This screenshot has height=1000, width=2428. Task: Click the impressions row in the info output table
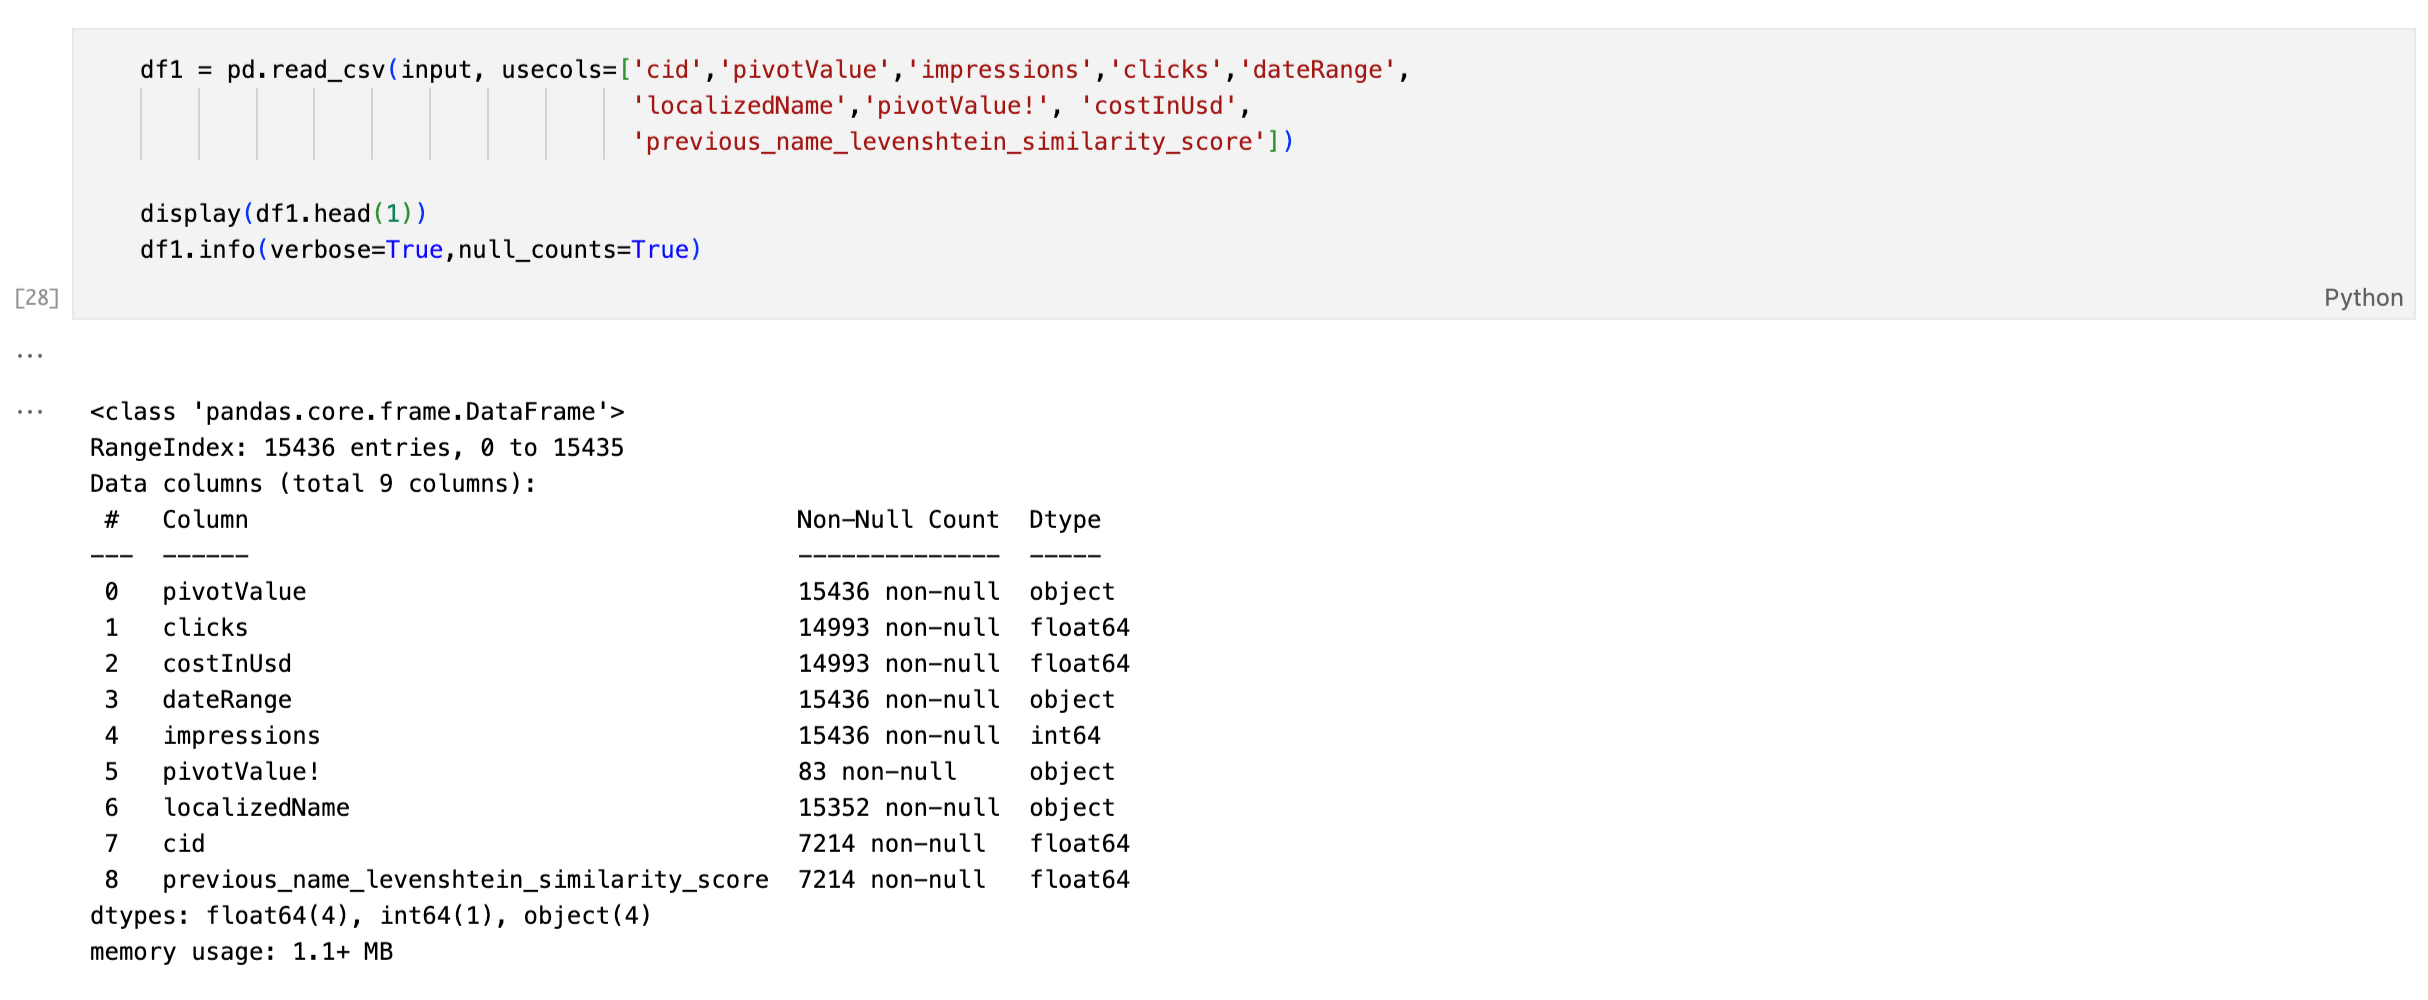coord(241,736)
